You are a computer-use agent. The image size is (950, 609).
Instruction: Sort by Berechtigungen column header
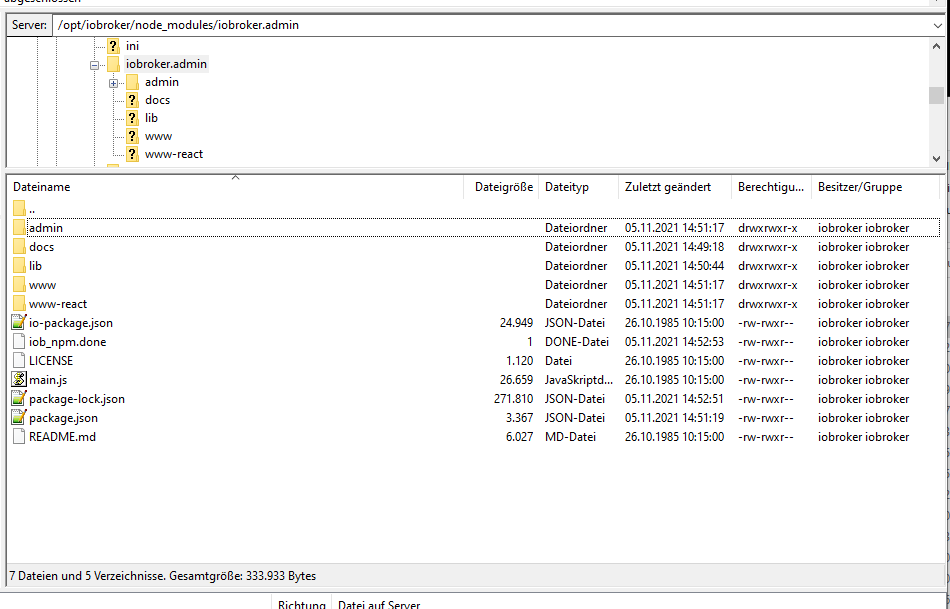tap(771, 187)
